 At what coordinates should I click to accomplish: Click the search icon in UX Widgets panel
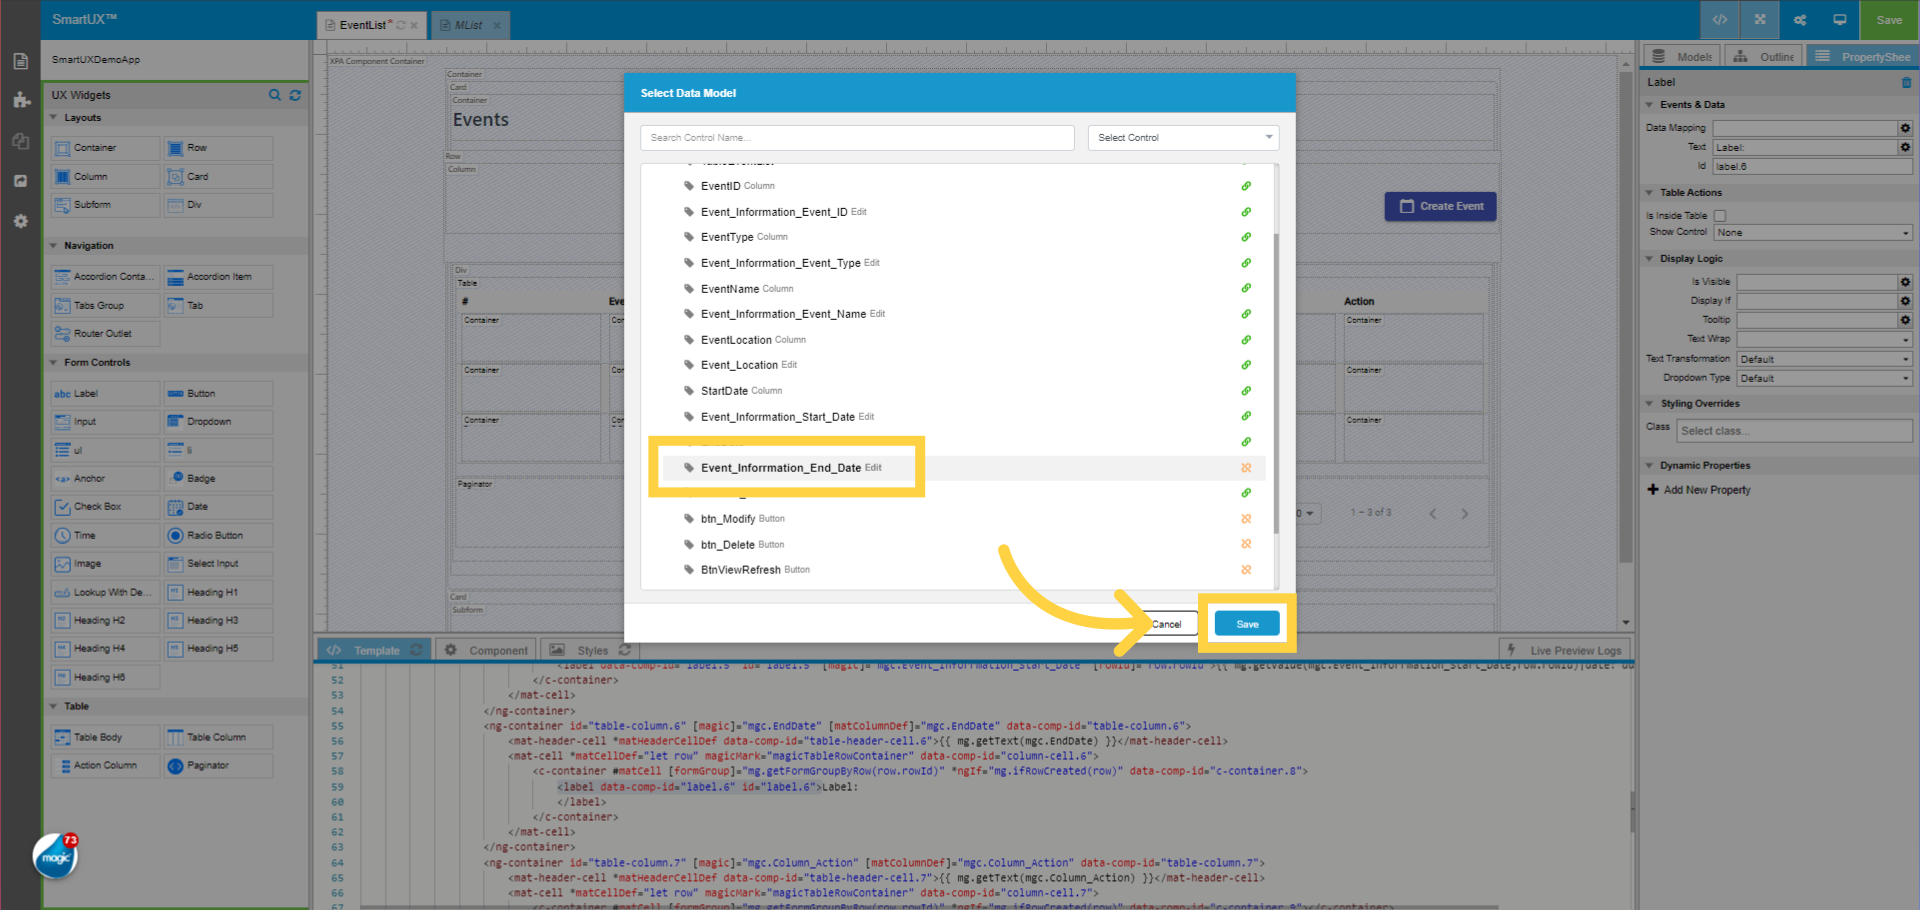(275, 95)
